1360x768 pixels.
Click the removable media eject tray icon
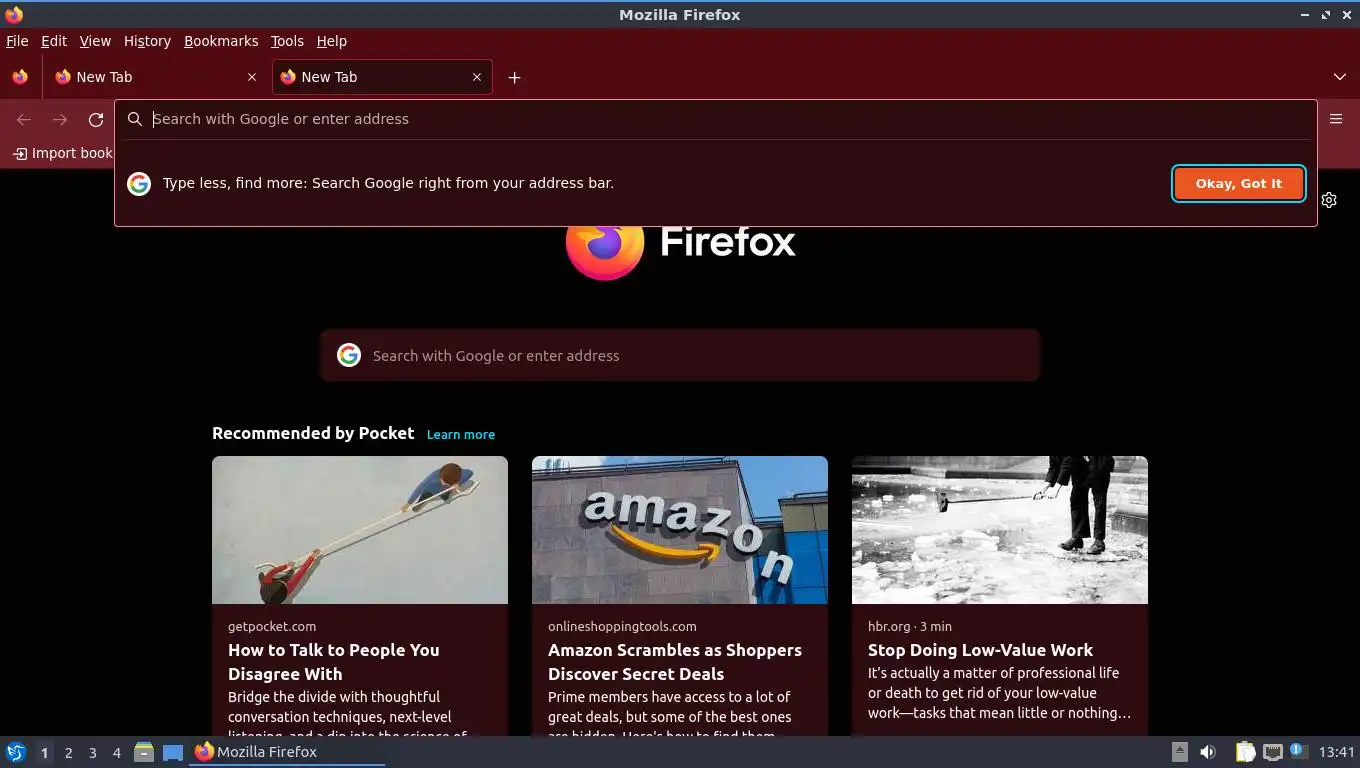[1180, 752]
